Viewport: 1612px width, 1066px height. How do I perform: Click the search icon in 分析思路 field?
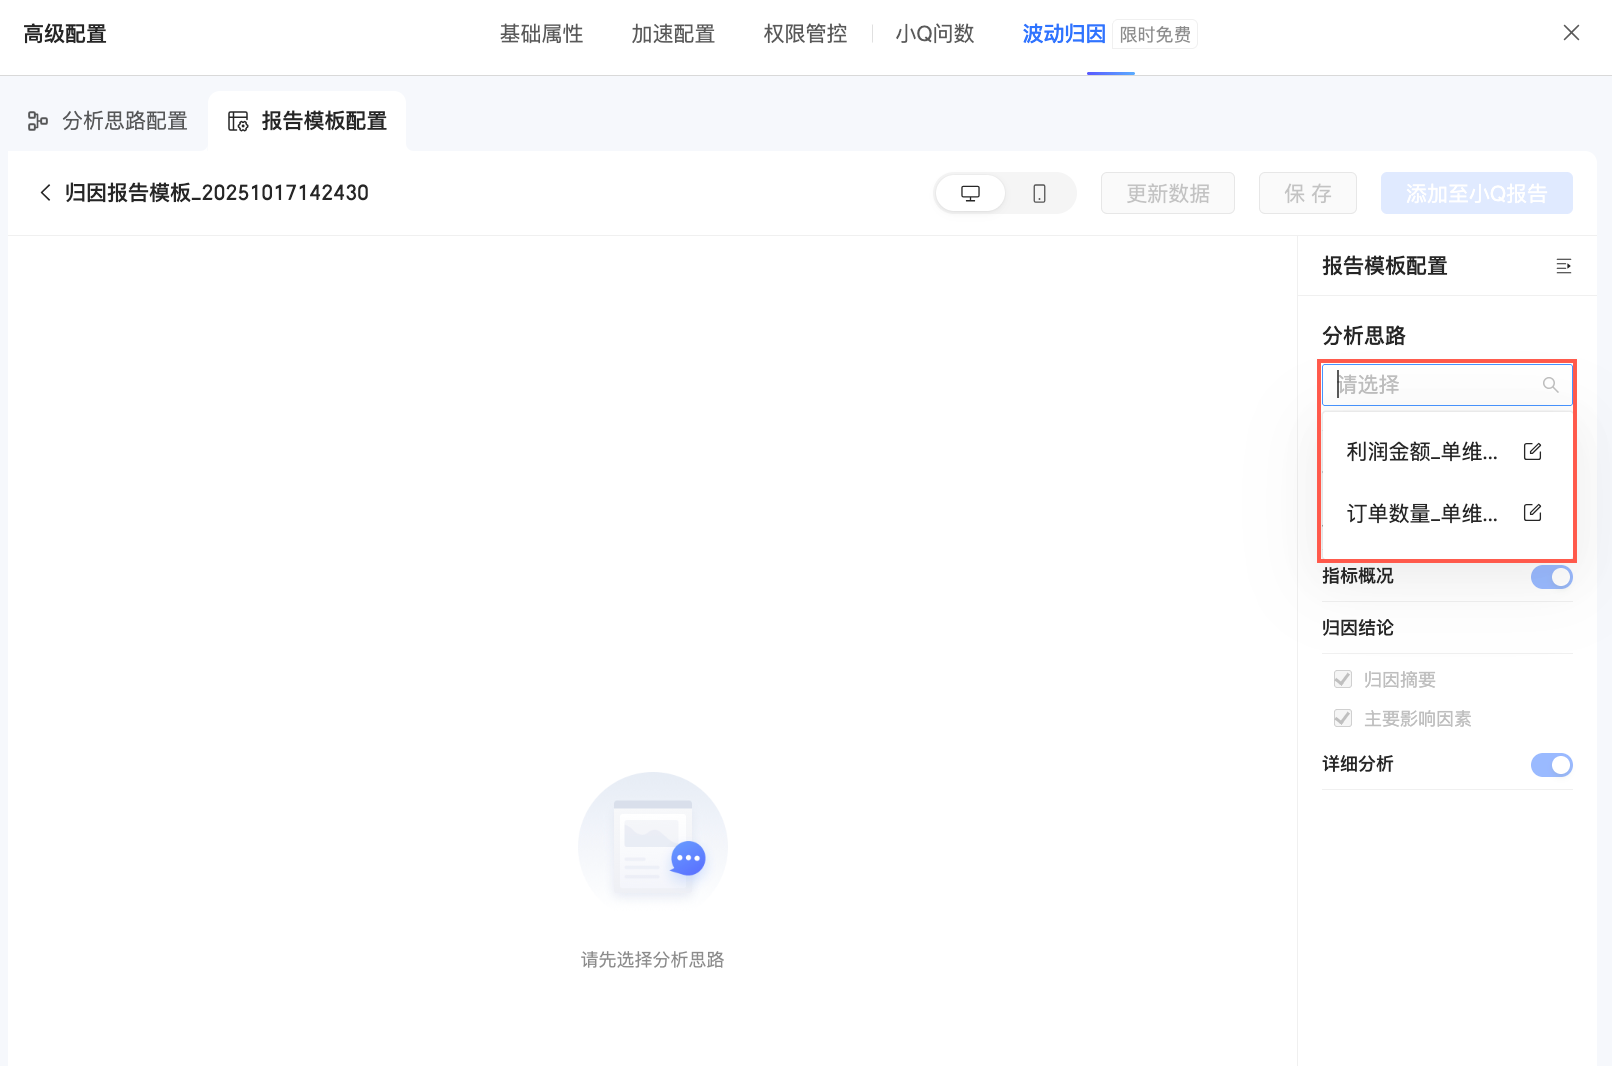tap(1550, 385)
